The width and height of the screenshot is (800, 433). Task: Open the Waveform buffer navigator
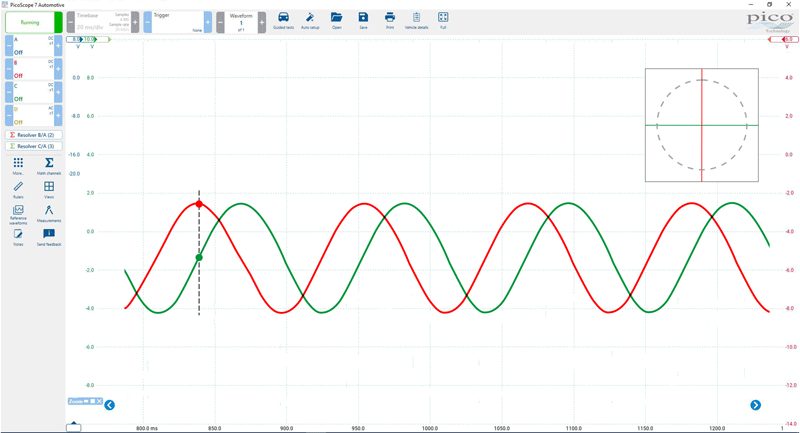[241, 22]
